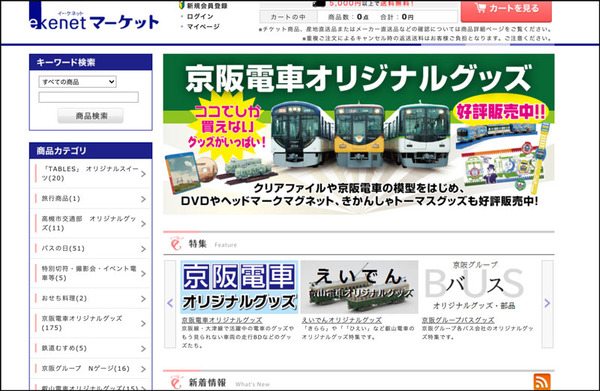
Task: Click the chevron beside 京阪グループ Nゲージ(16)
Action: click(x=143, y=369)
